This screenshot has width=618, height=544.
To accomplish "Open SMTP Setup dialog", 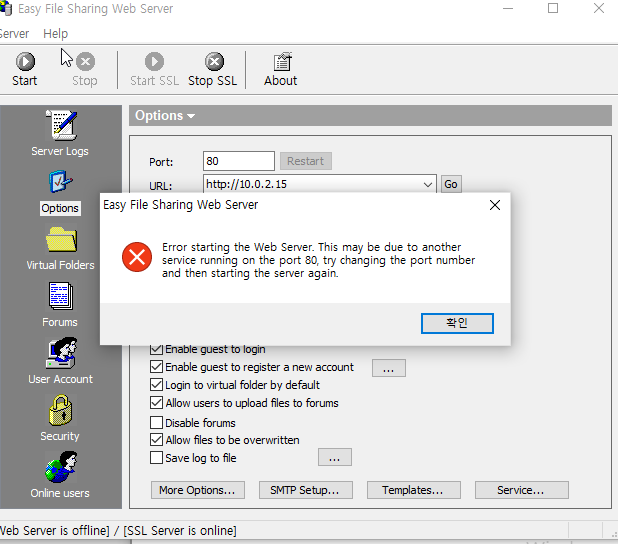I will tap(305, 490).
